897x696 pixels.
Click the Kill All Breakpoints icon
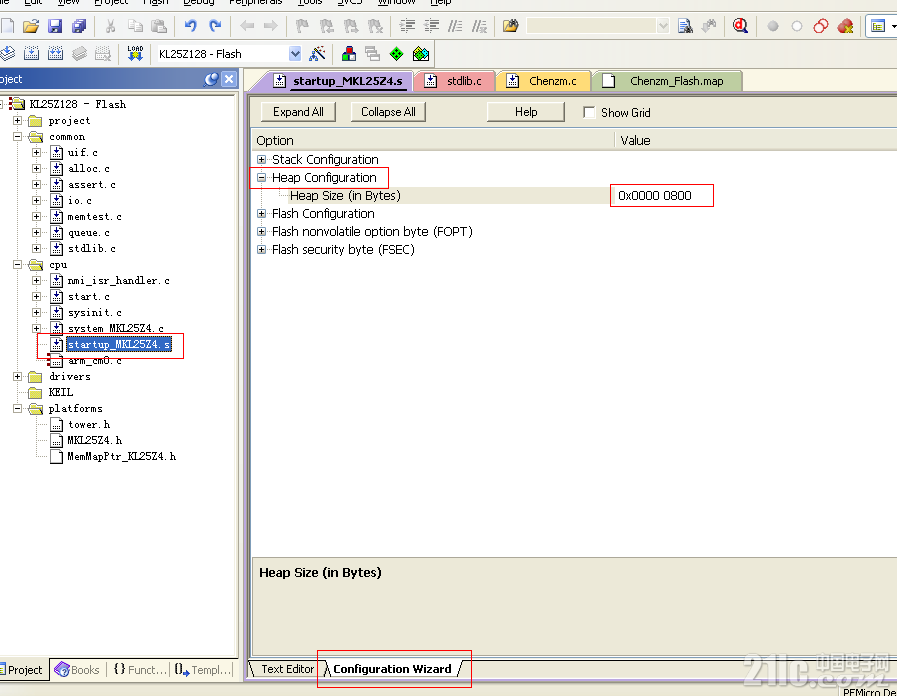[845, 26]
